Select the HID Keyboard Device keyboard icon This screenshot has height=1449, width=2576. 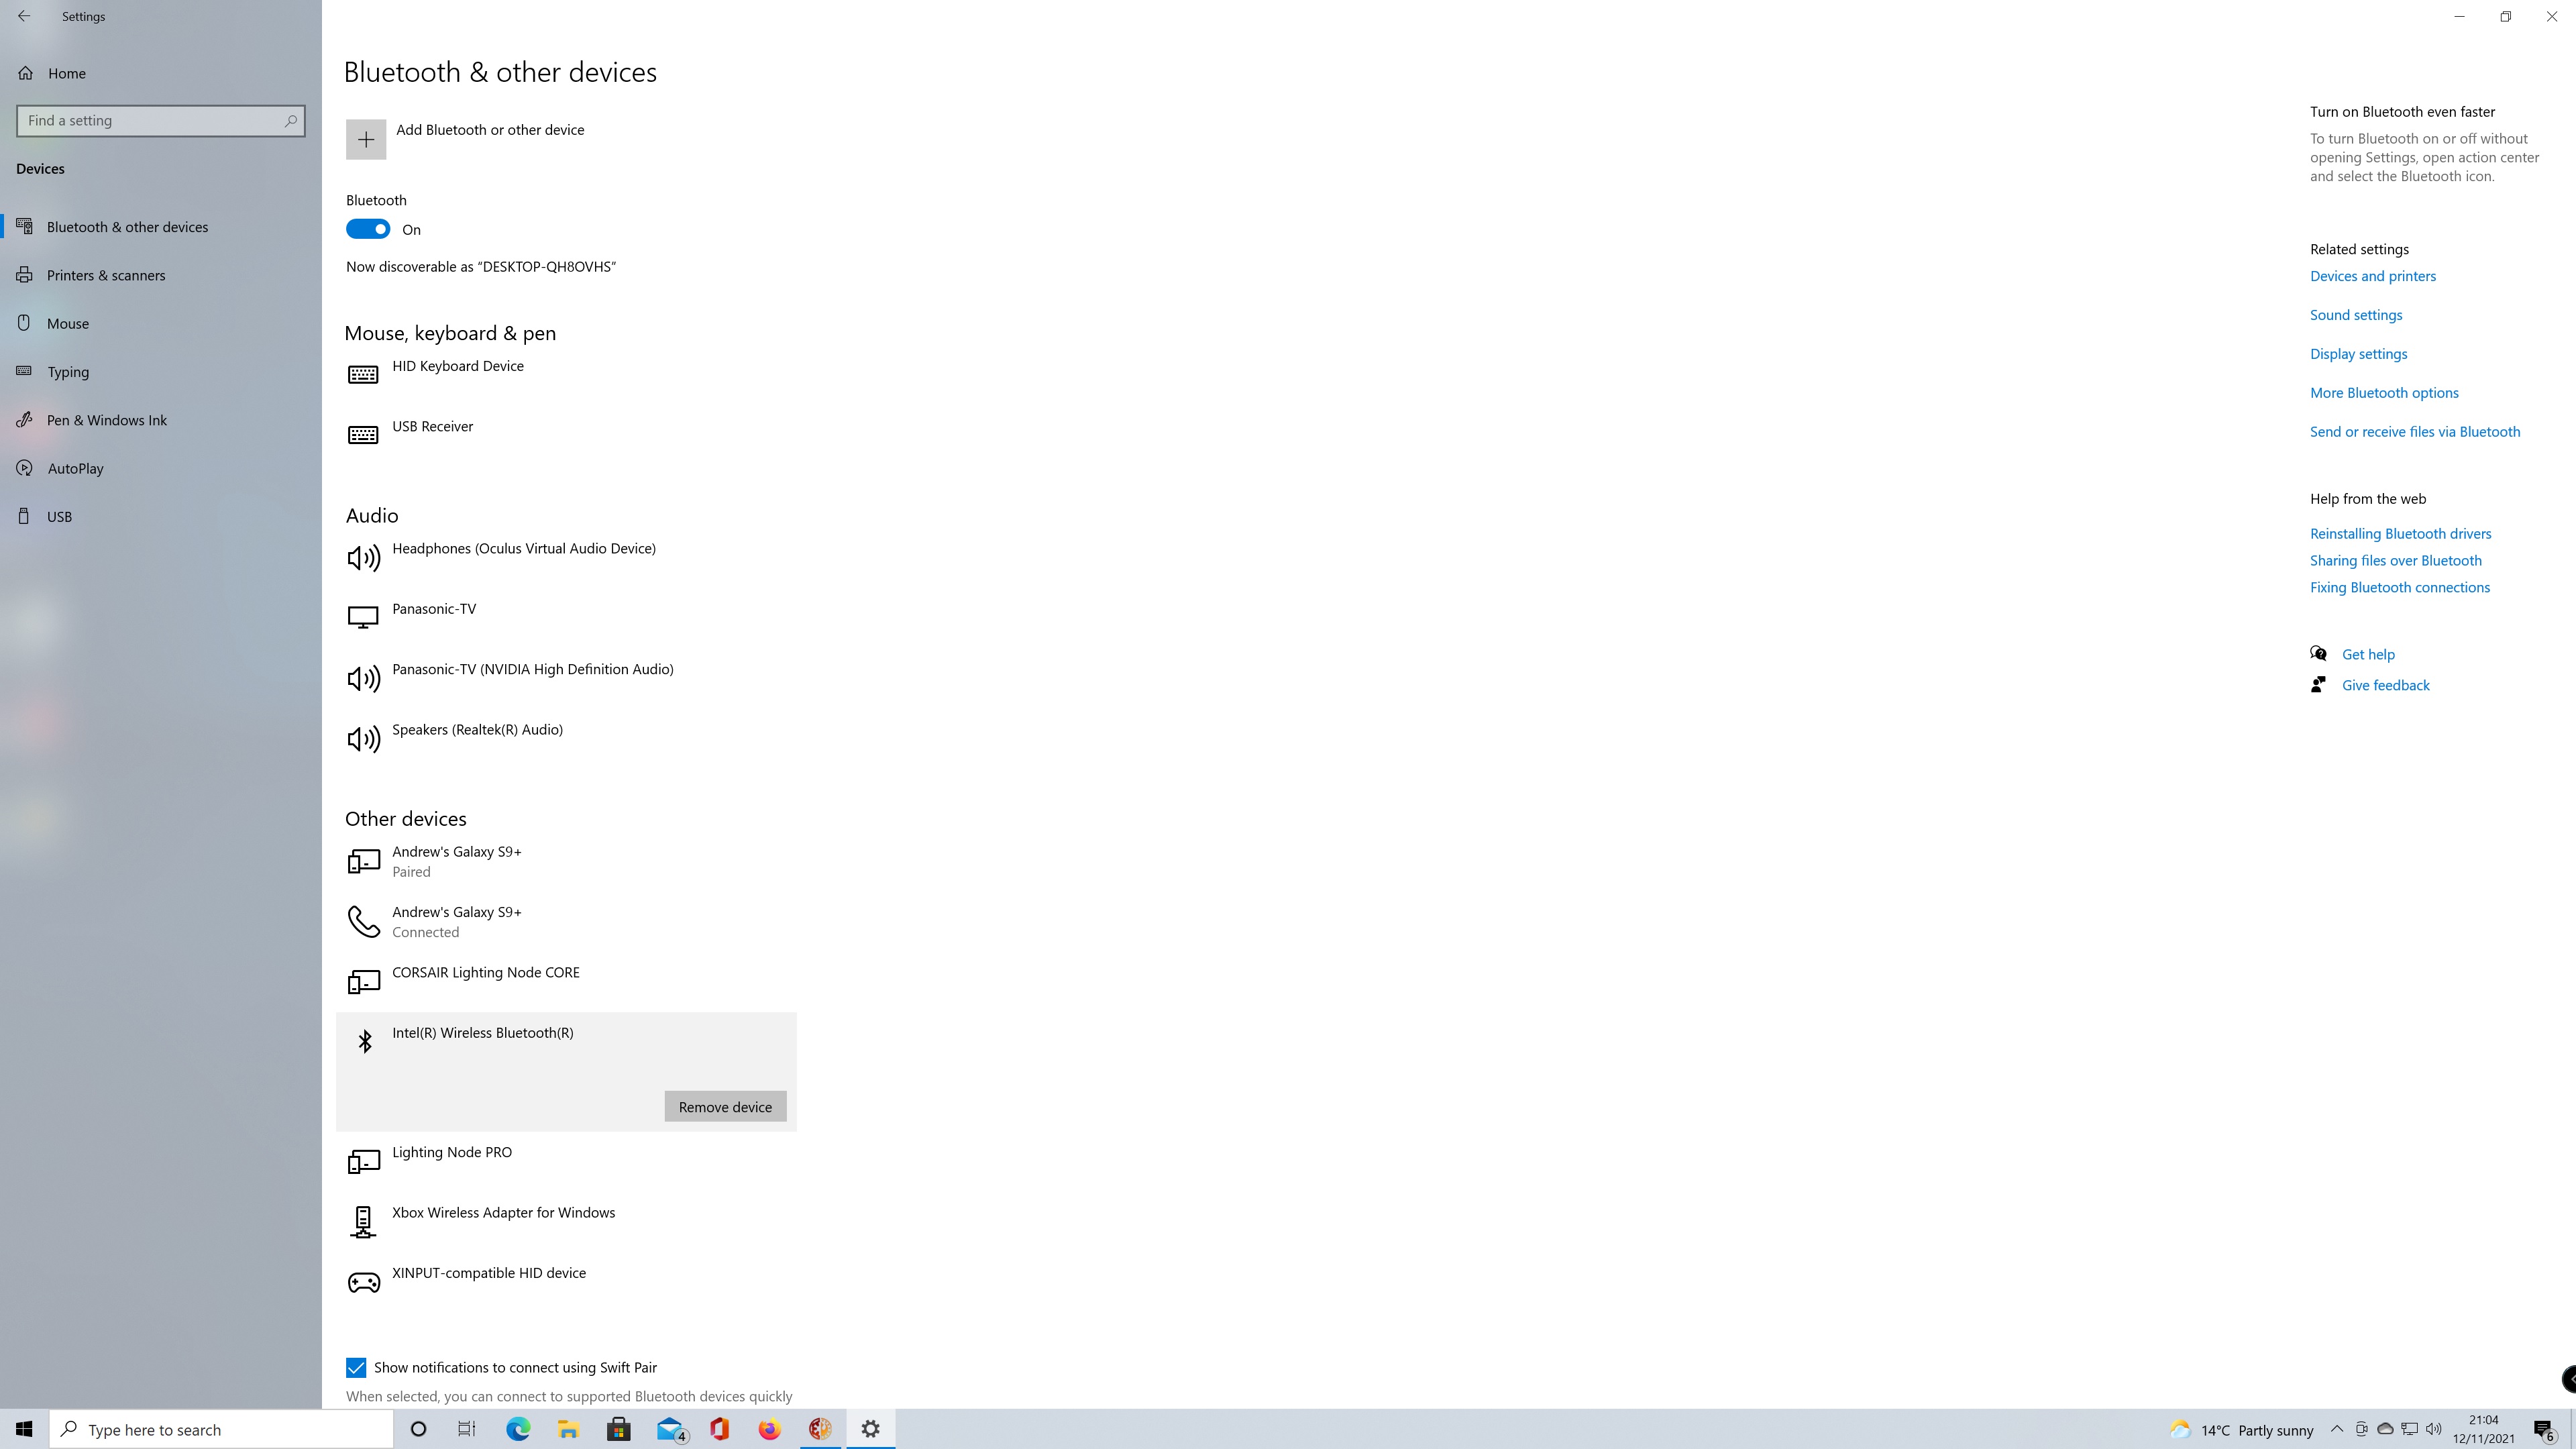[363, 374]
